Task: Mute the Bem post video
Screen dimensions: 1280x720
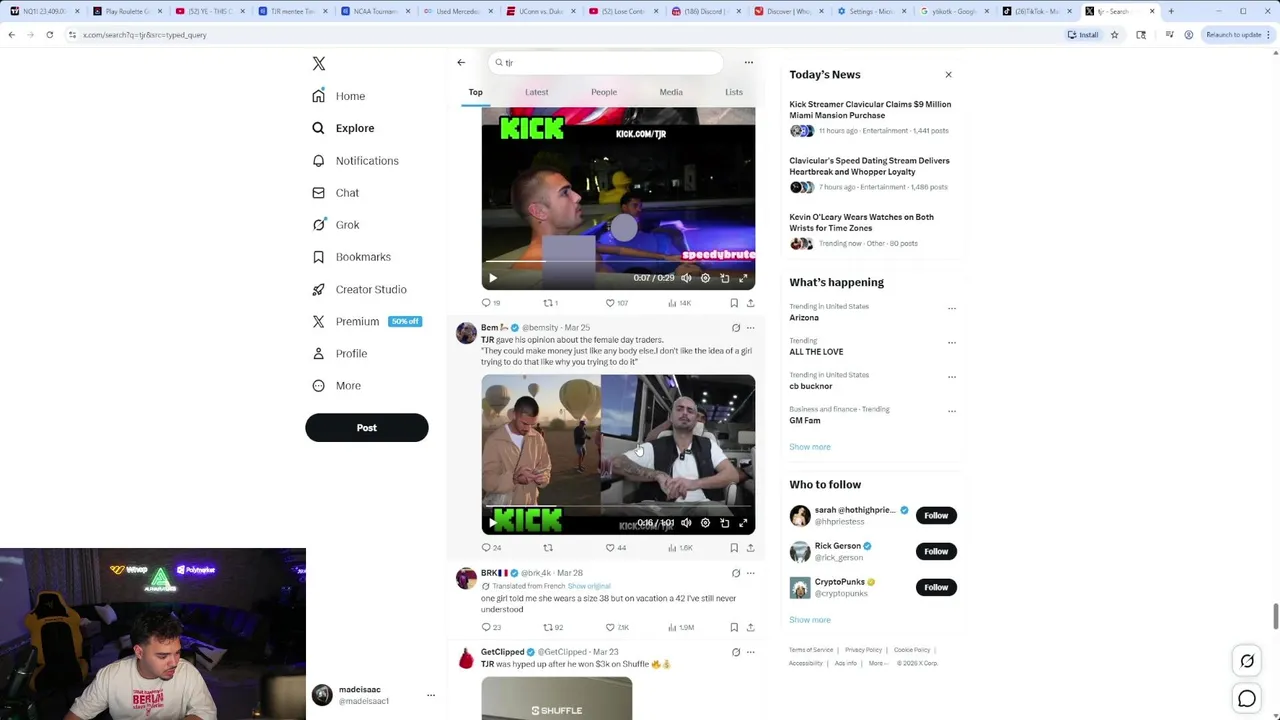Action: (x=686, y=522)
